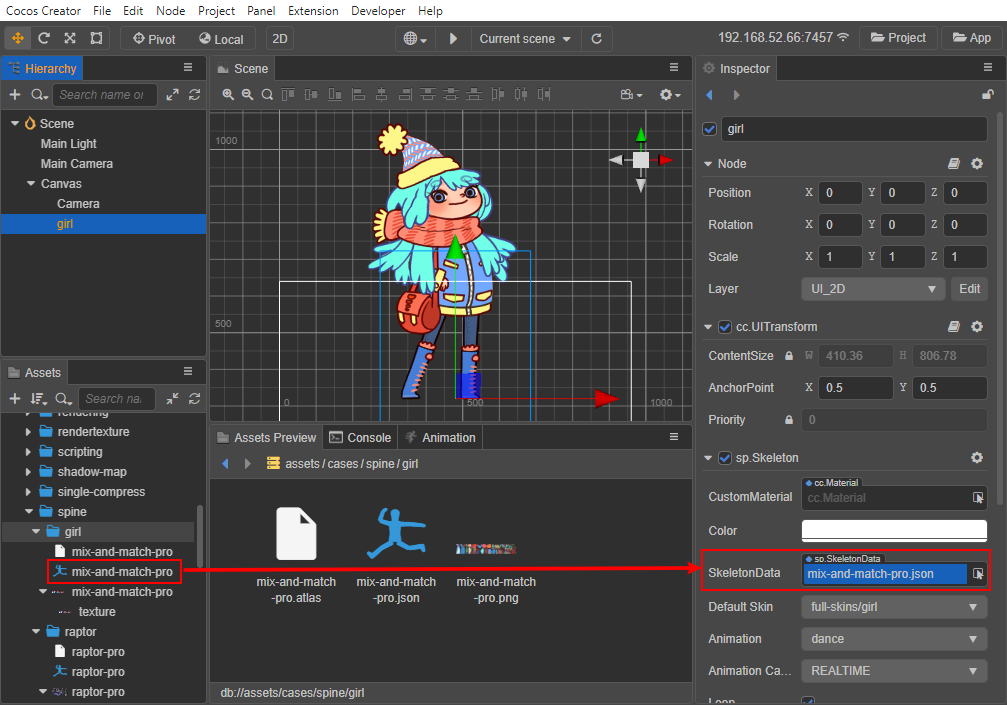Select the Move transform tool in the toolbar
Image resolution: width=1007 pixels, height=705 pixels.
click(x=18, y=39)
